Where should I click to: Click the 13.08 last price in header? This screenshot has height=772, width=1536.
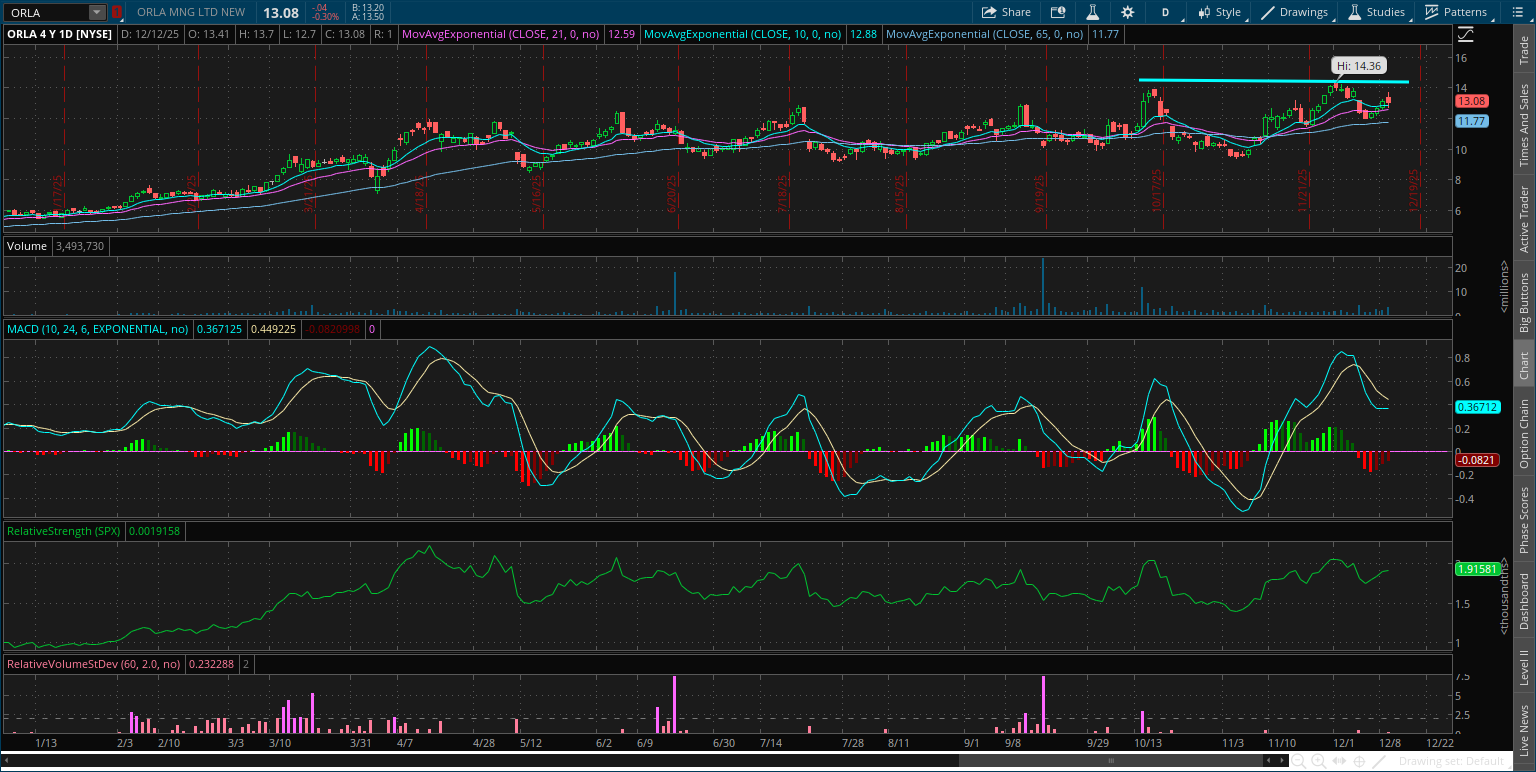[x=280, y=13]
